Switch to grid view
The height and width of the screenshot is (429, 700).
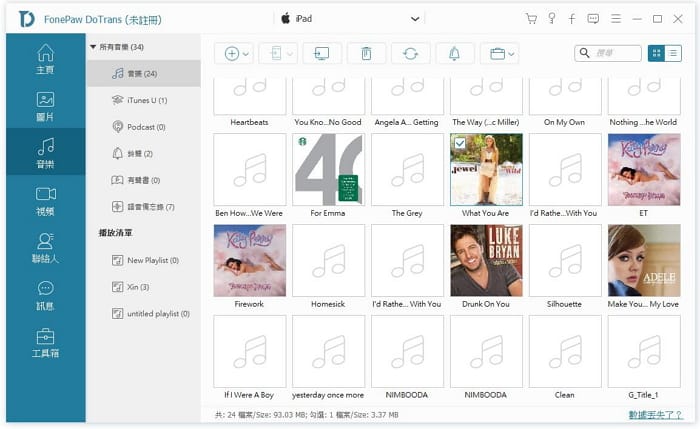coord(656,54)
